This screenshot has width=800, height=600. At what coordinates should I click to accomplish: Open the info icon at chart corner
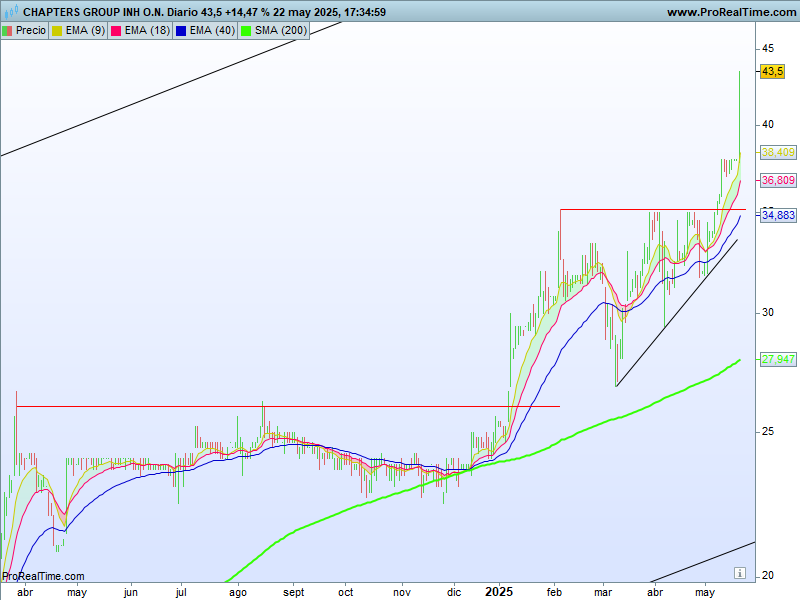coord(740,573)
